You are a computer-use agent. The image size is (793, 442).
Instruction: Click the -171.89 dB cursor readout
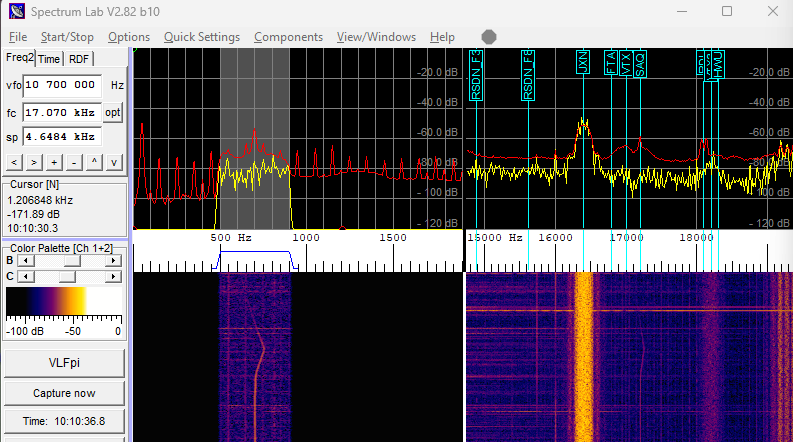coord(33,214)
